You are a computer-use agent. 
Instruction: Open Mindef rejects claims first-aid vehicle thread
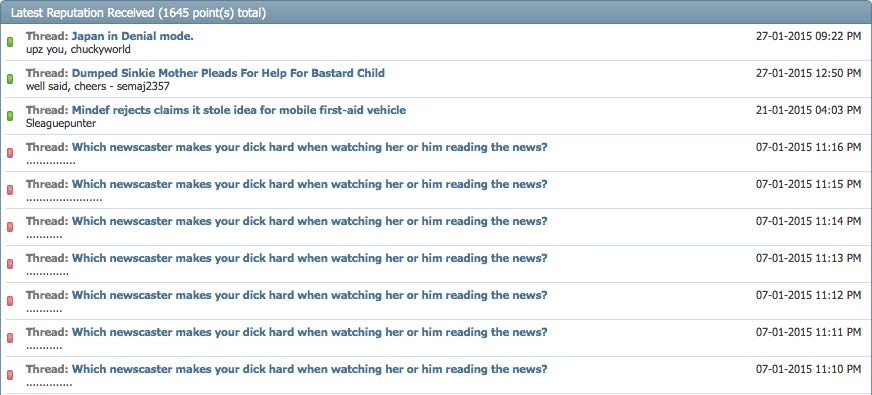(x=239, y=110)
